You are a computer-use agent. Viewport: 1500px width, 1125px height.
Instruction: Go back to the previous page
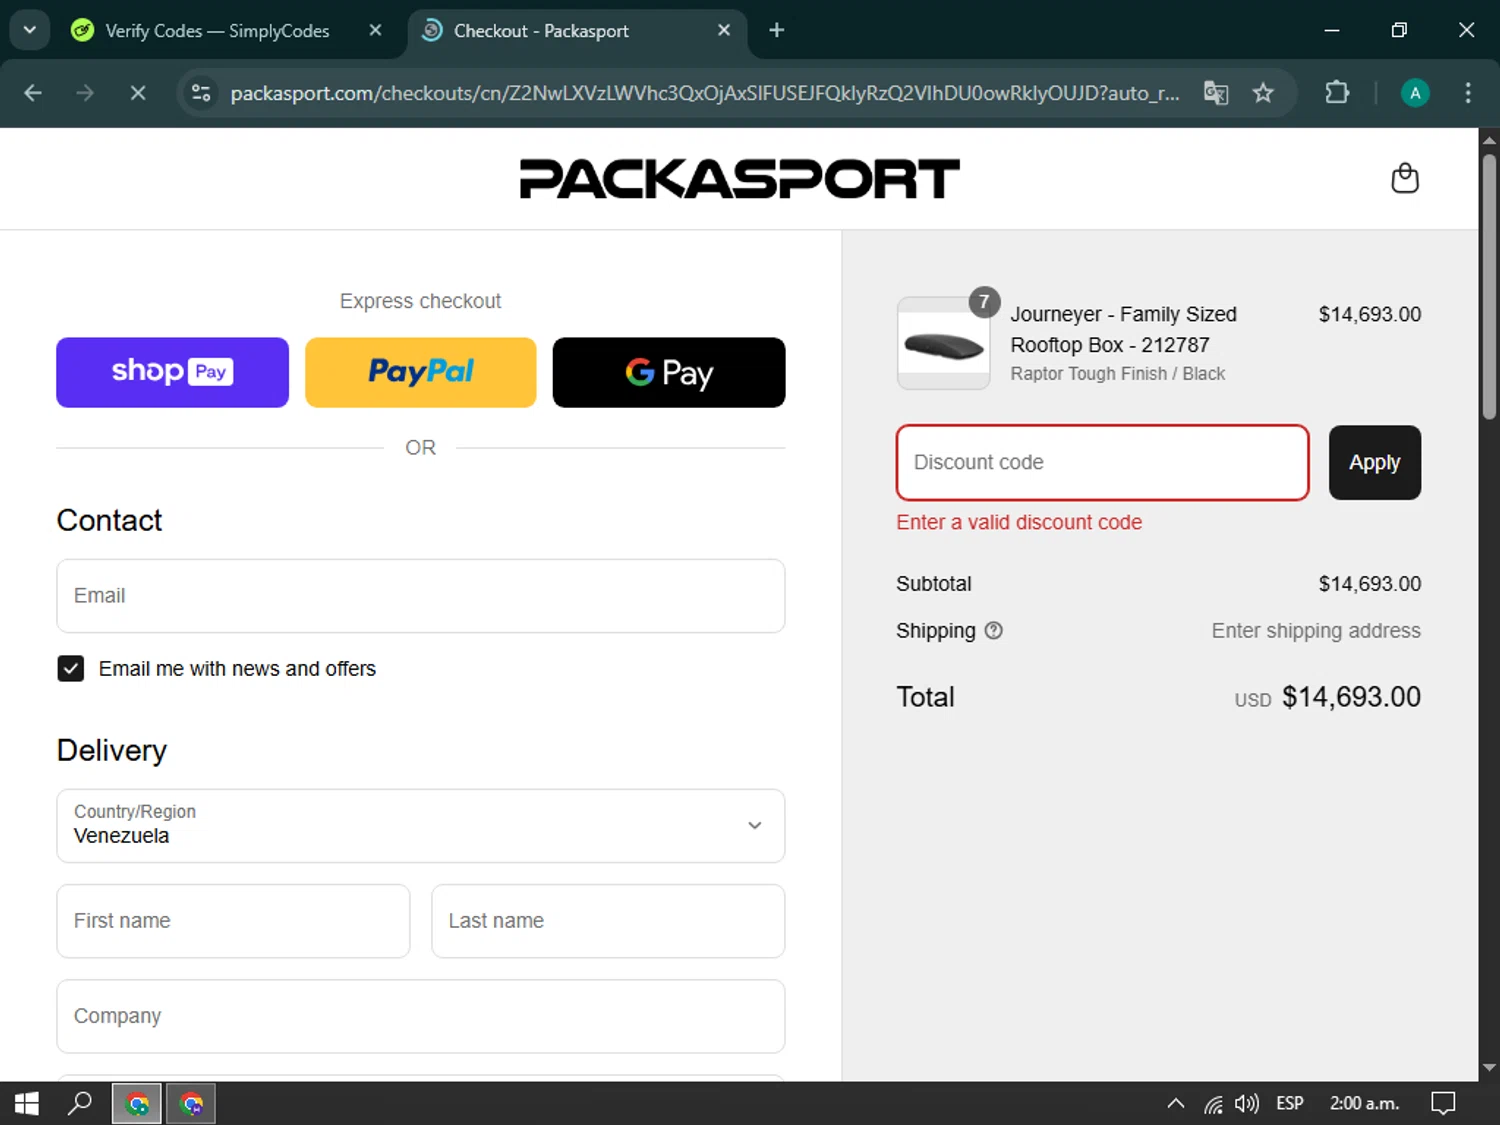[33, 93]
